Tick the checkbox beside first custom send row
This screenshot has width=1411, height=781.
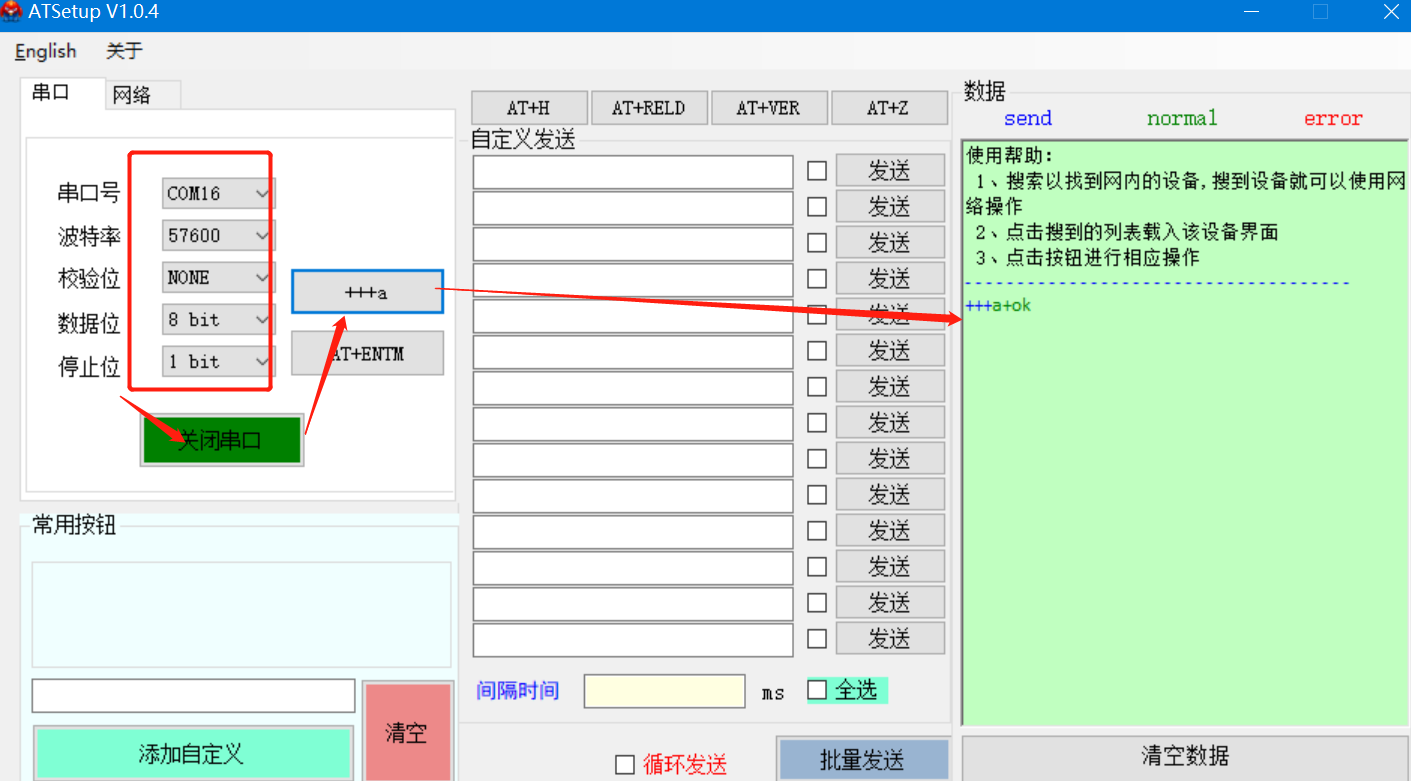pos(817,171)
